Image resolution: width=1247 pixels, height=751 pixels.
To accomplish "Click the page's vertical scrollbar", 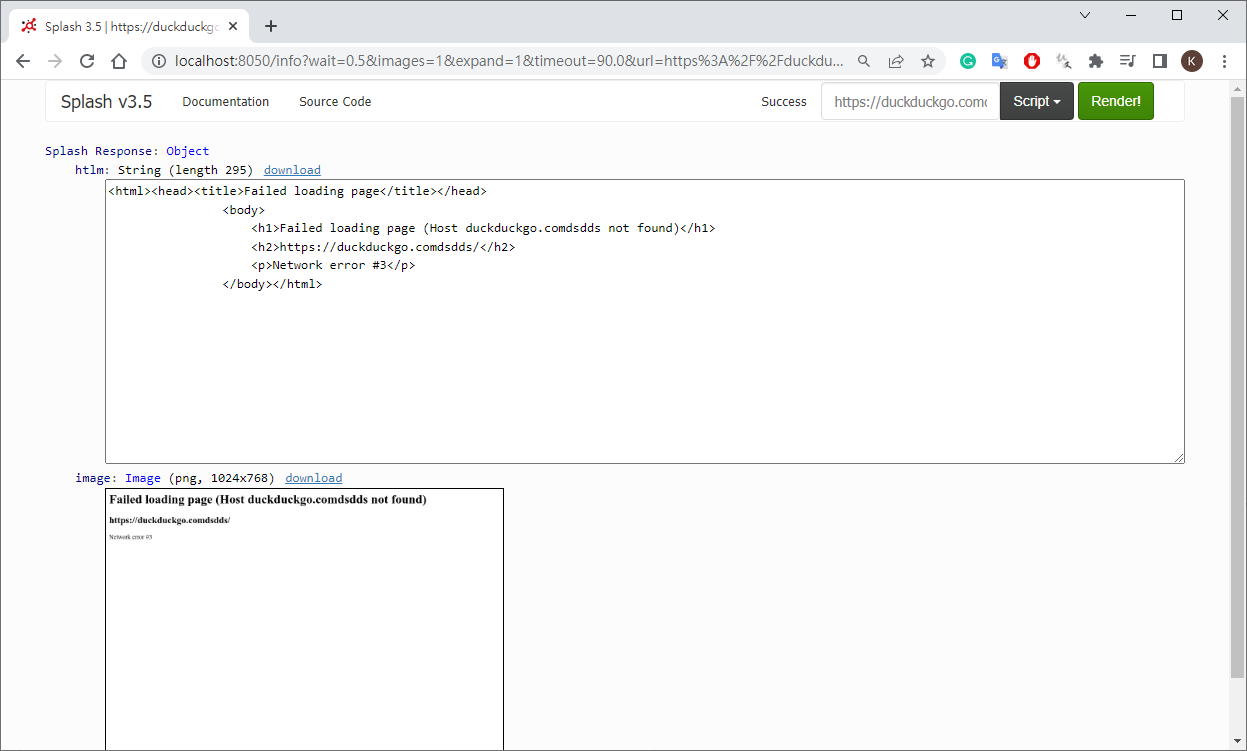I will point(1238,400).
